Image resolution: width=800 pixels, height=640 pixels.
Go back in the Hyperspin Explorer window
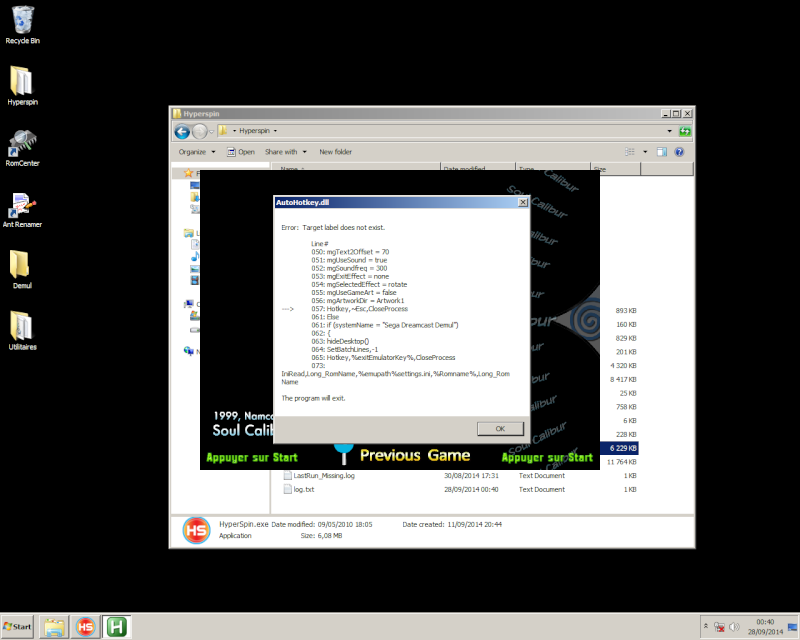(182, 132)
